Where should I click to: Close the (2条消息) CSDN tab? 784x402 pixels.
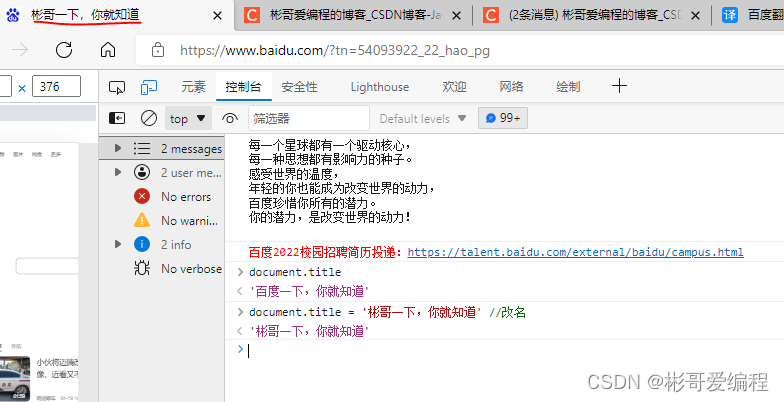695,16
